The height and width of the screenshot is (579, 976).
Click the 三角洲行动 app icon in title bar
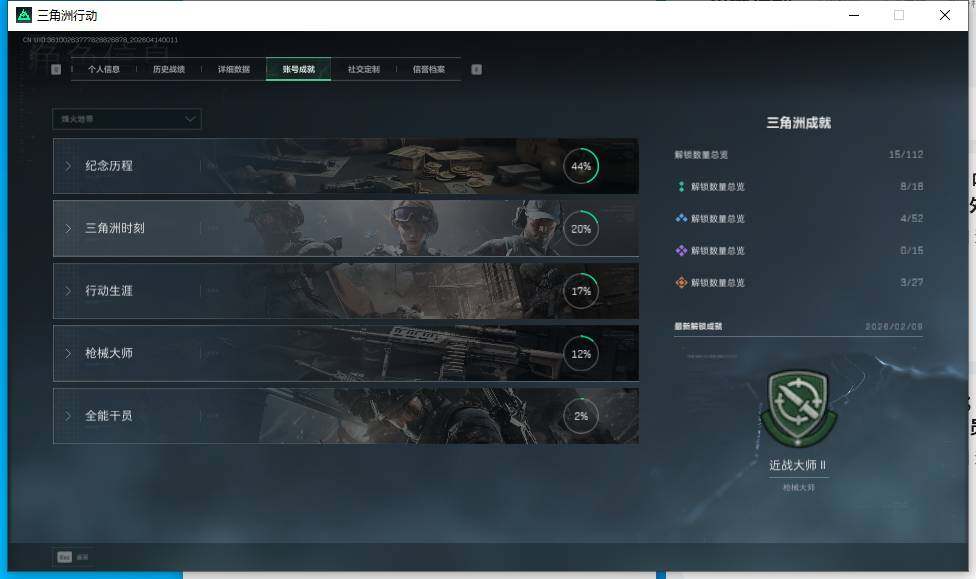tap(24, 15)
